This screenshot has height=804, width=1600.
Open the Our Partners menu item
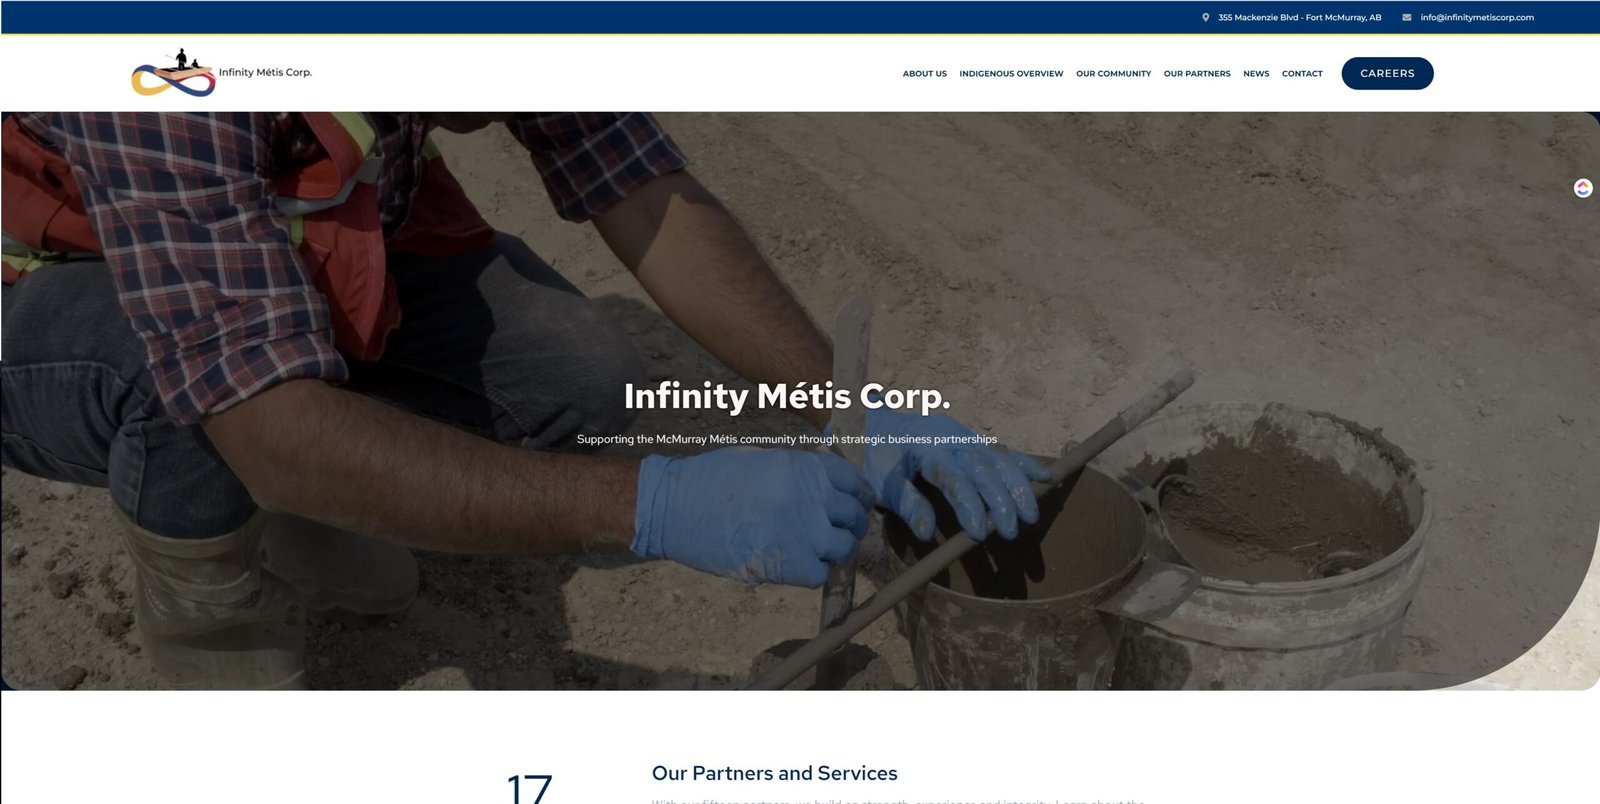pyautogui.click(x=1197, y=74)
